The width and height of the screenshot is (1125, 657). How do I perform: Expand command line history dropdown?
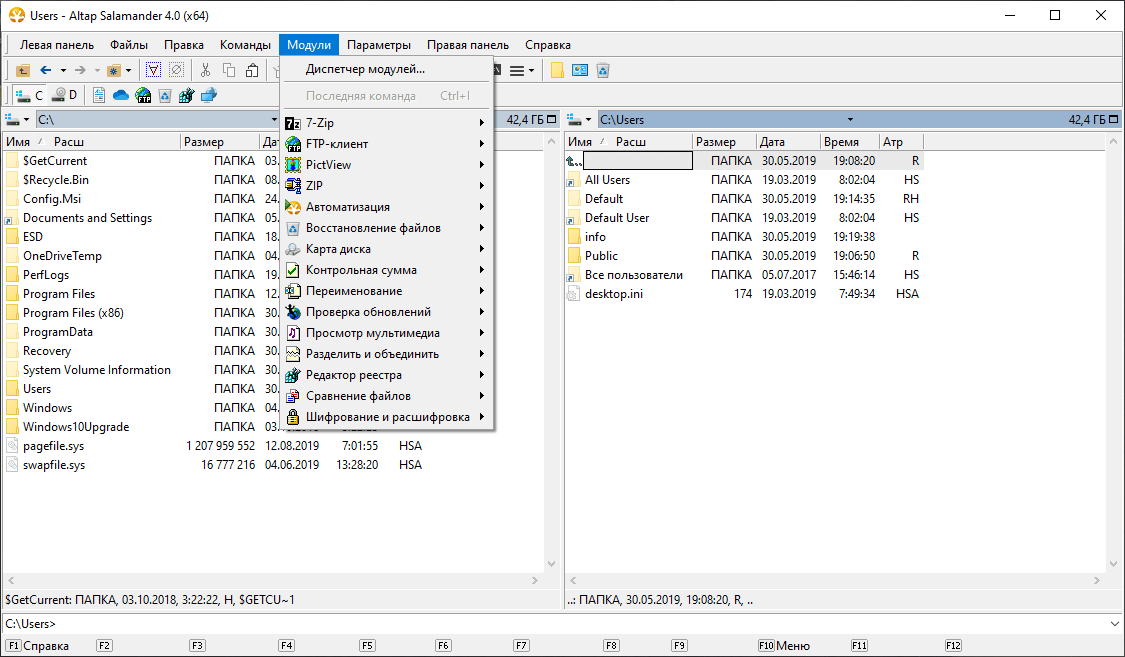click(1114, 623)
